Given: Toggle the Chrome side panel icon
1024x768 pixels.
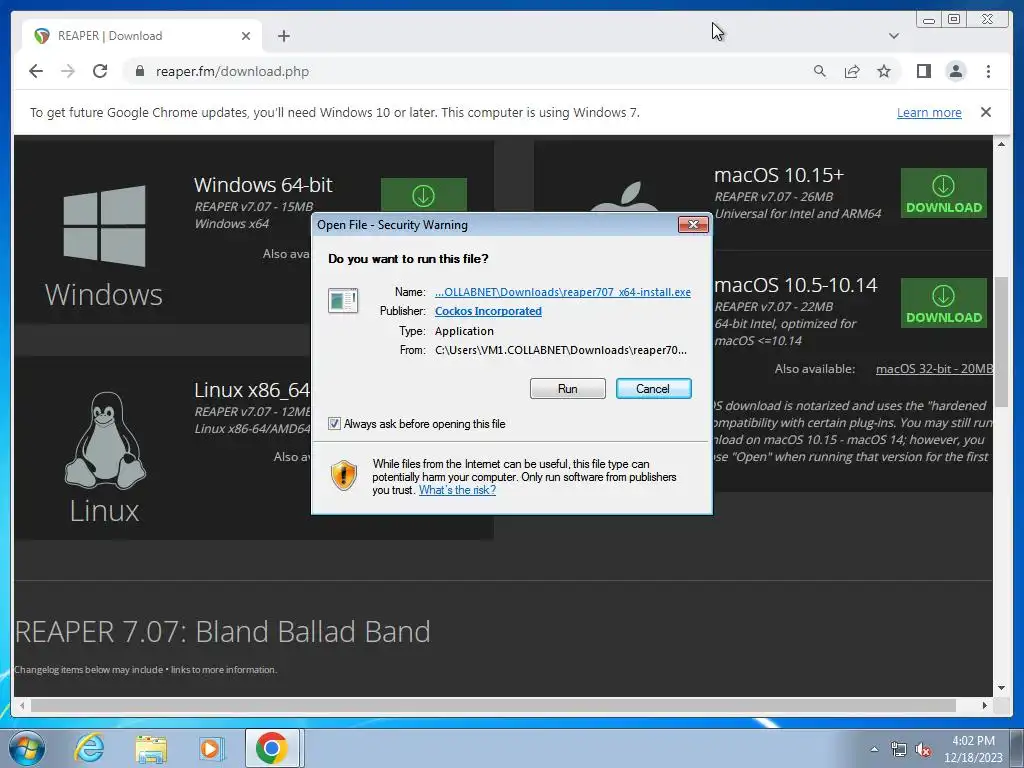Looking at the screenshot, I should click(923, 71).
